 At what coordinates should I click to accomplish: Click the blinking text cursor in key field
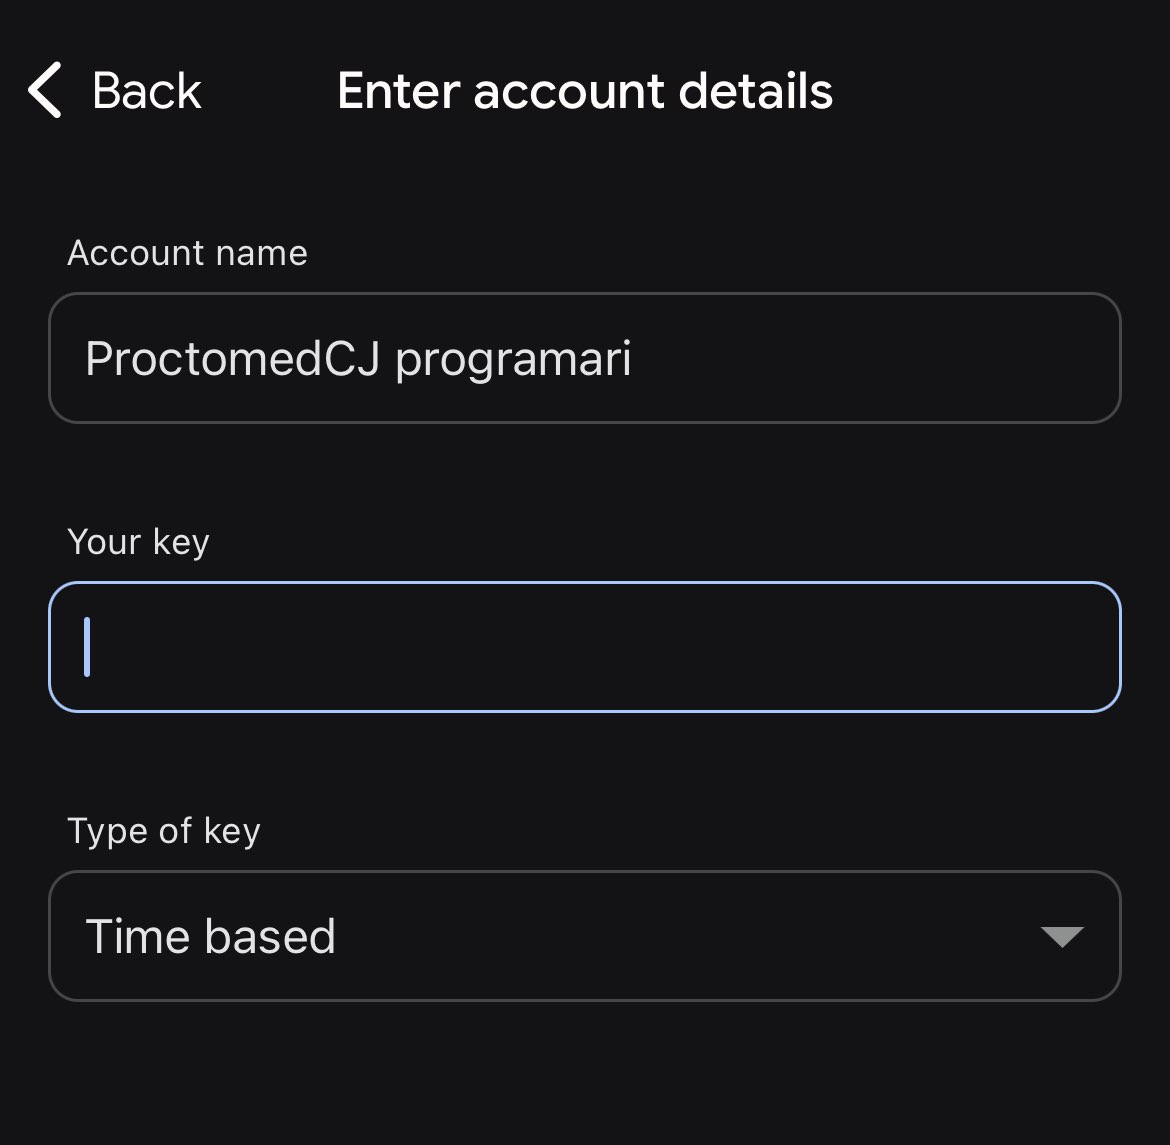click(88, 647)
